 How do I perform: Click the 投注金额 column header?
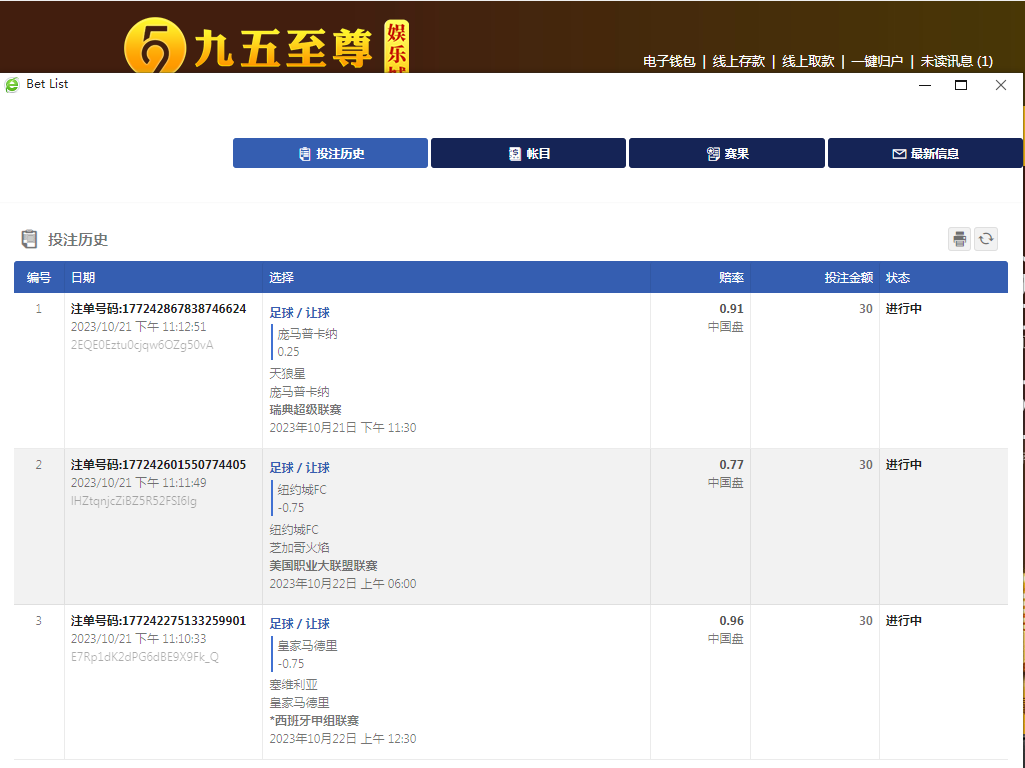pyautogui.click(x=848, y=278)
